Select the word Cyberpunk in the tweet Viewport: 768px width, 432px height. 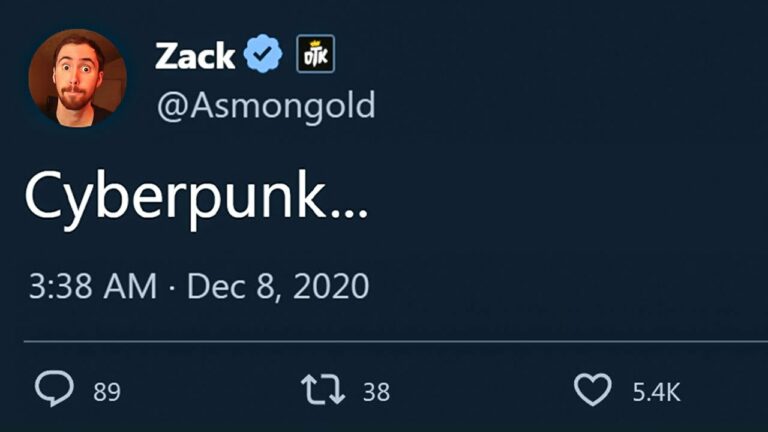click(176, 201)
